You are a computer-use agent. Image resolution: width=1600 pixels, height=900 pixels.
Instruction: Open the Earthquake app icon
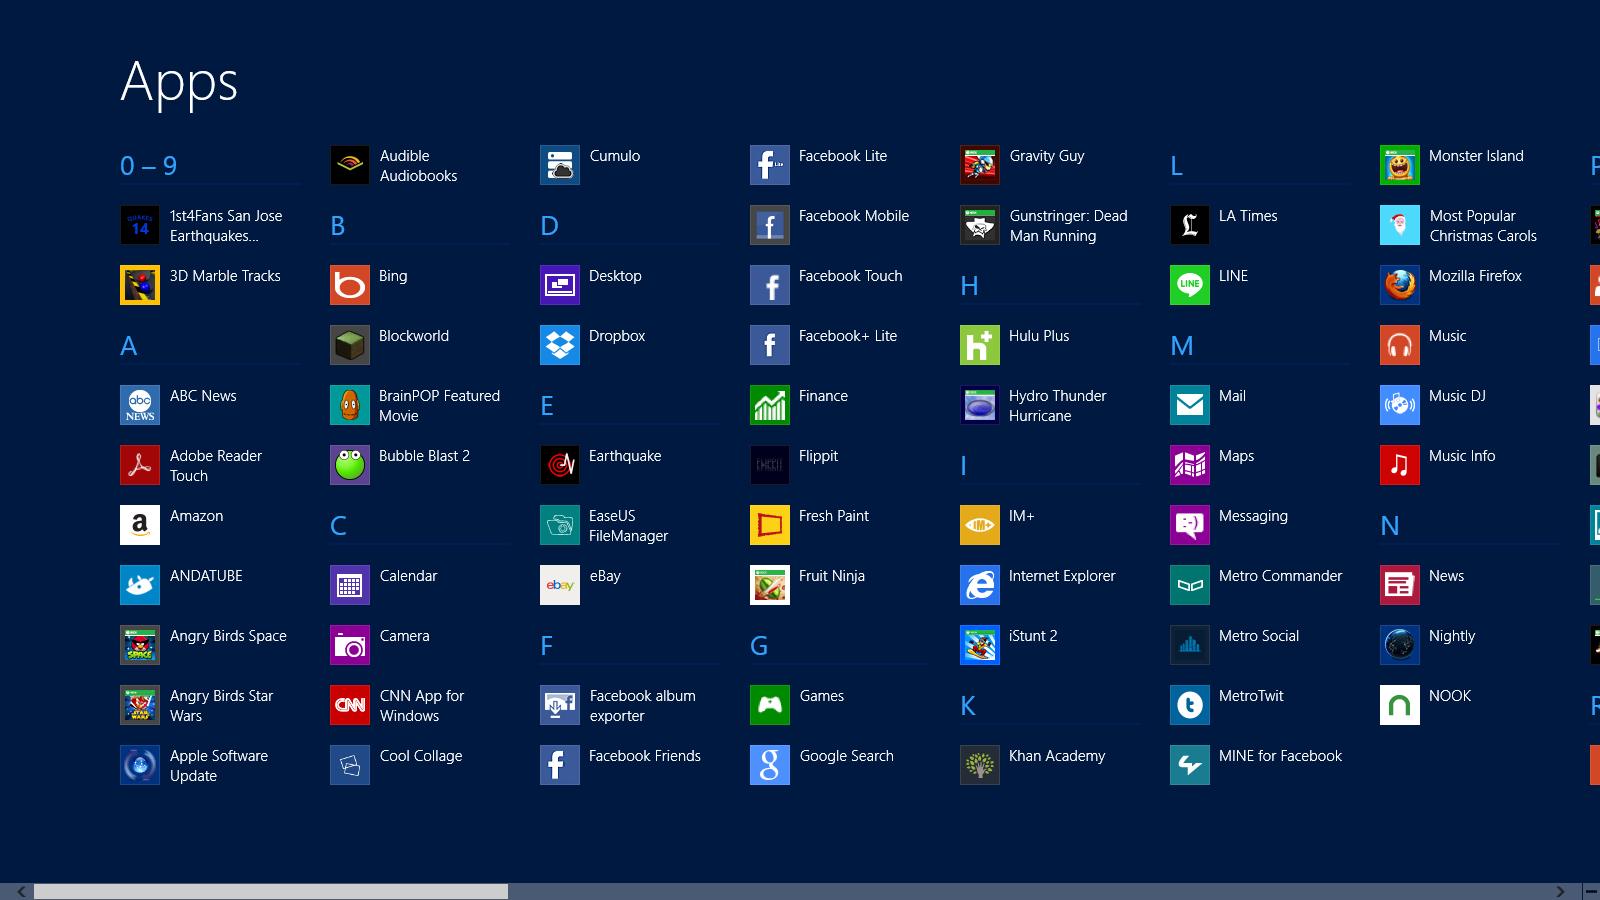point(560,465)
